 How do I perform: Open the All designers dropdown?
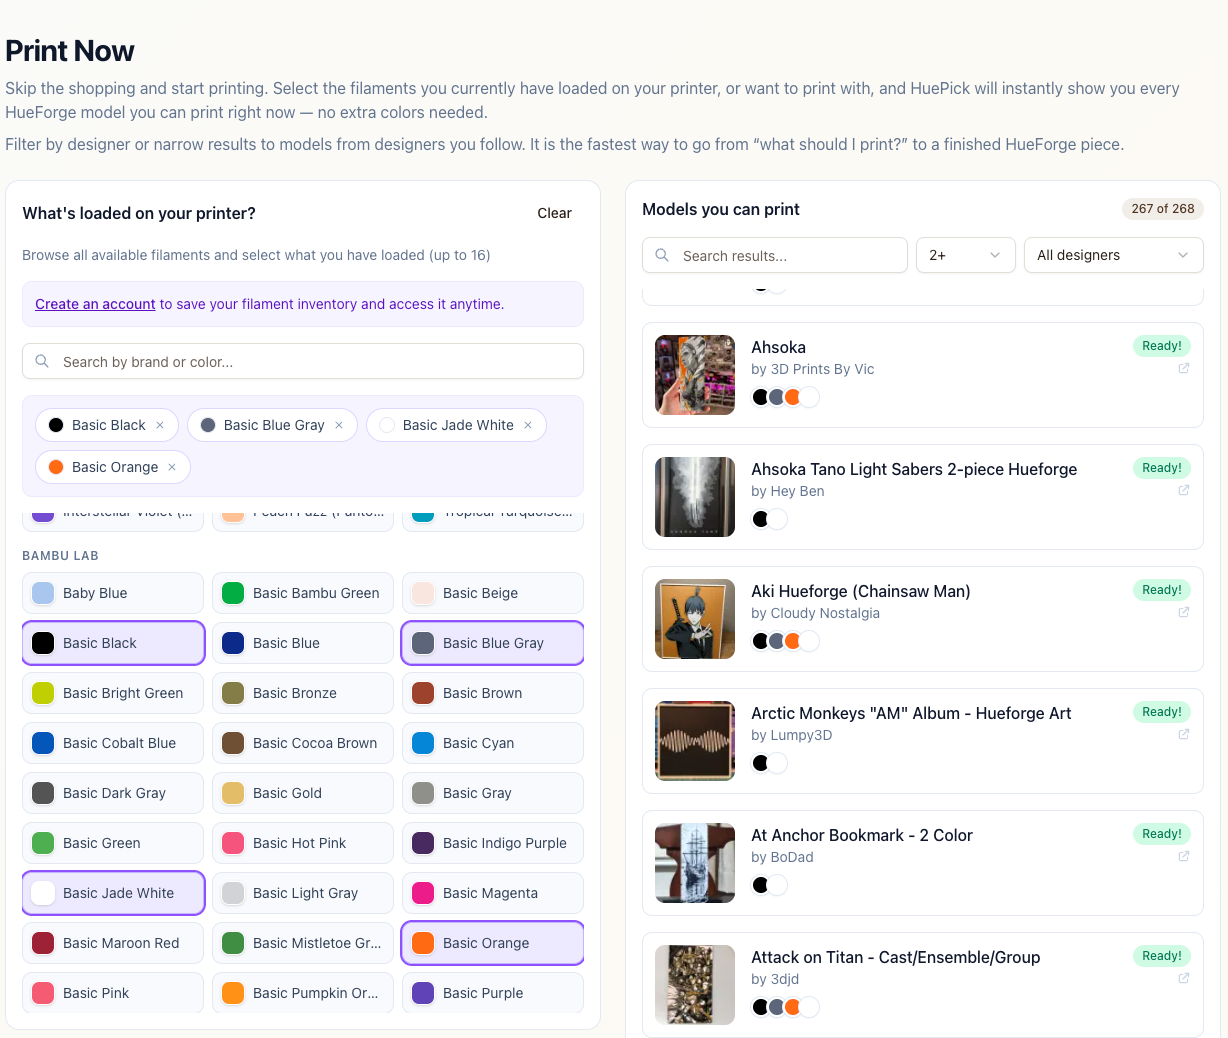click(1113, 255)
